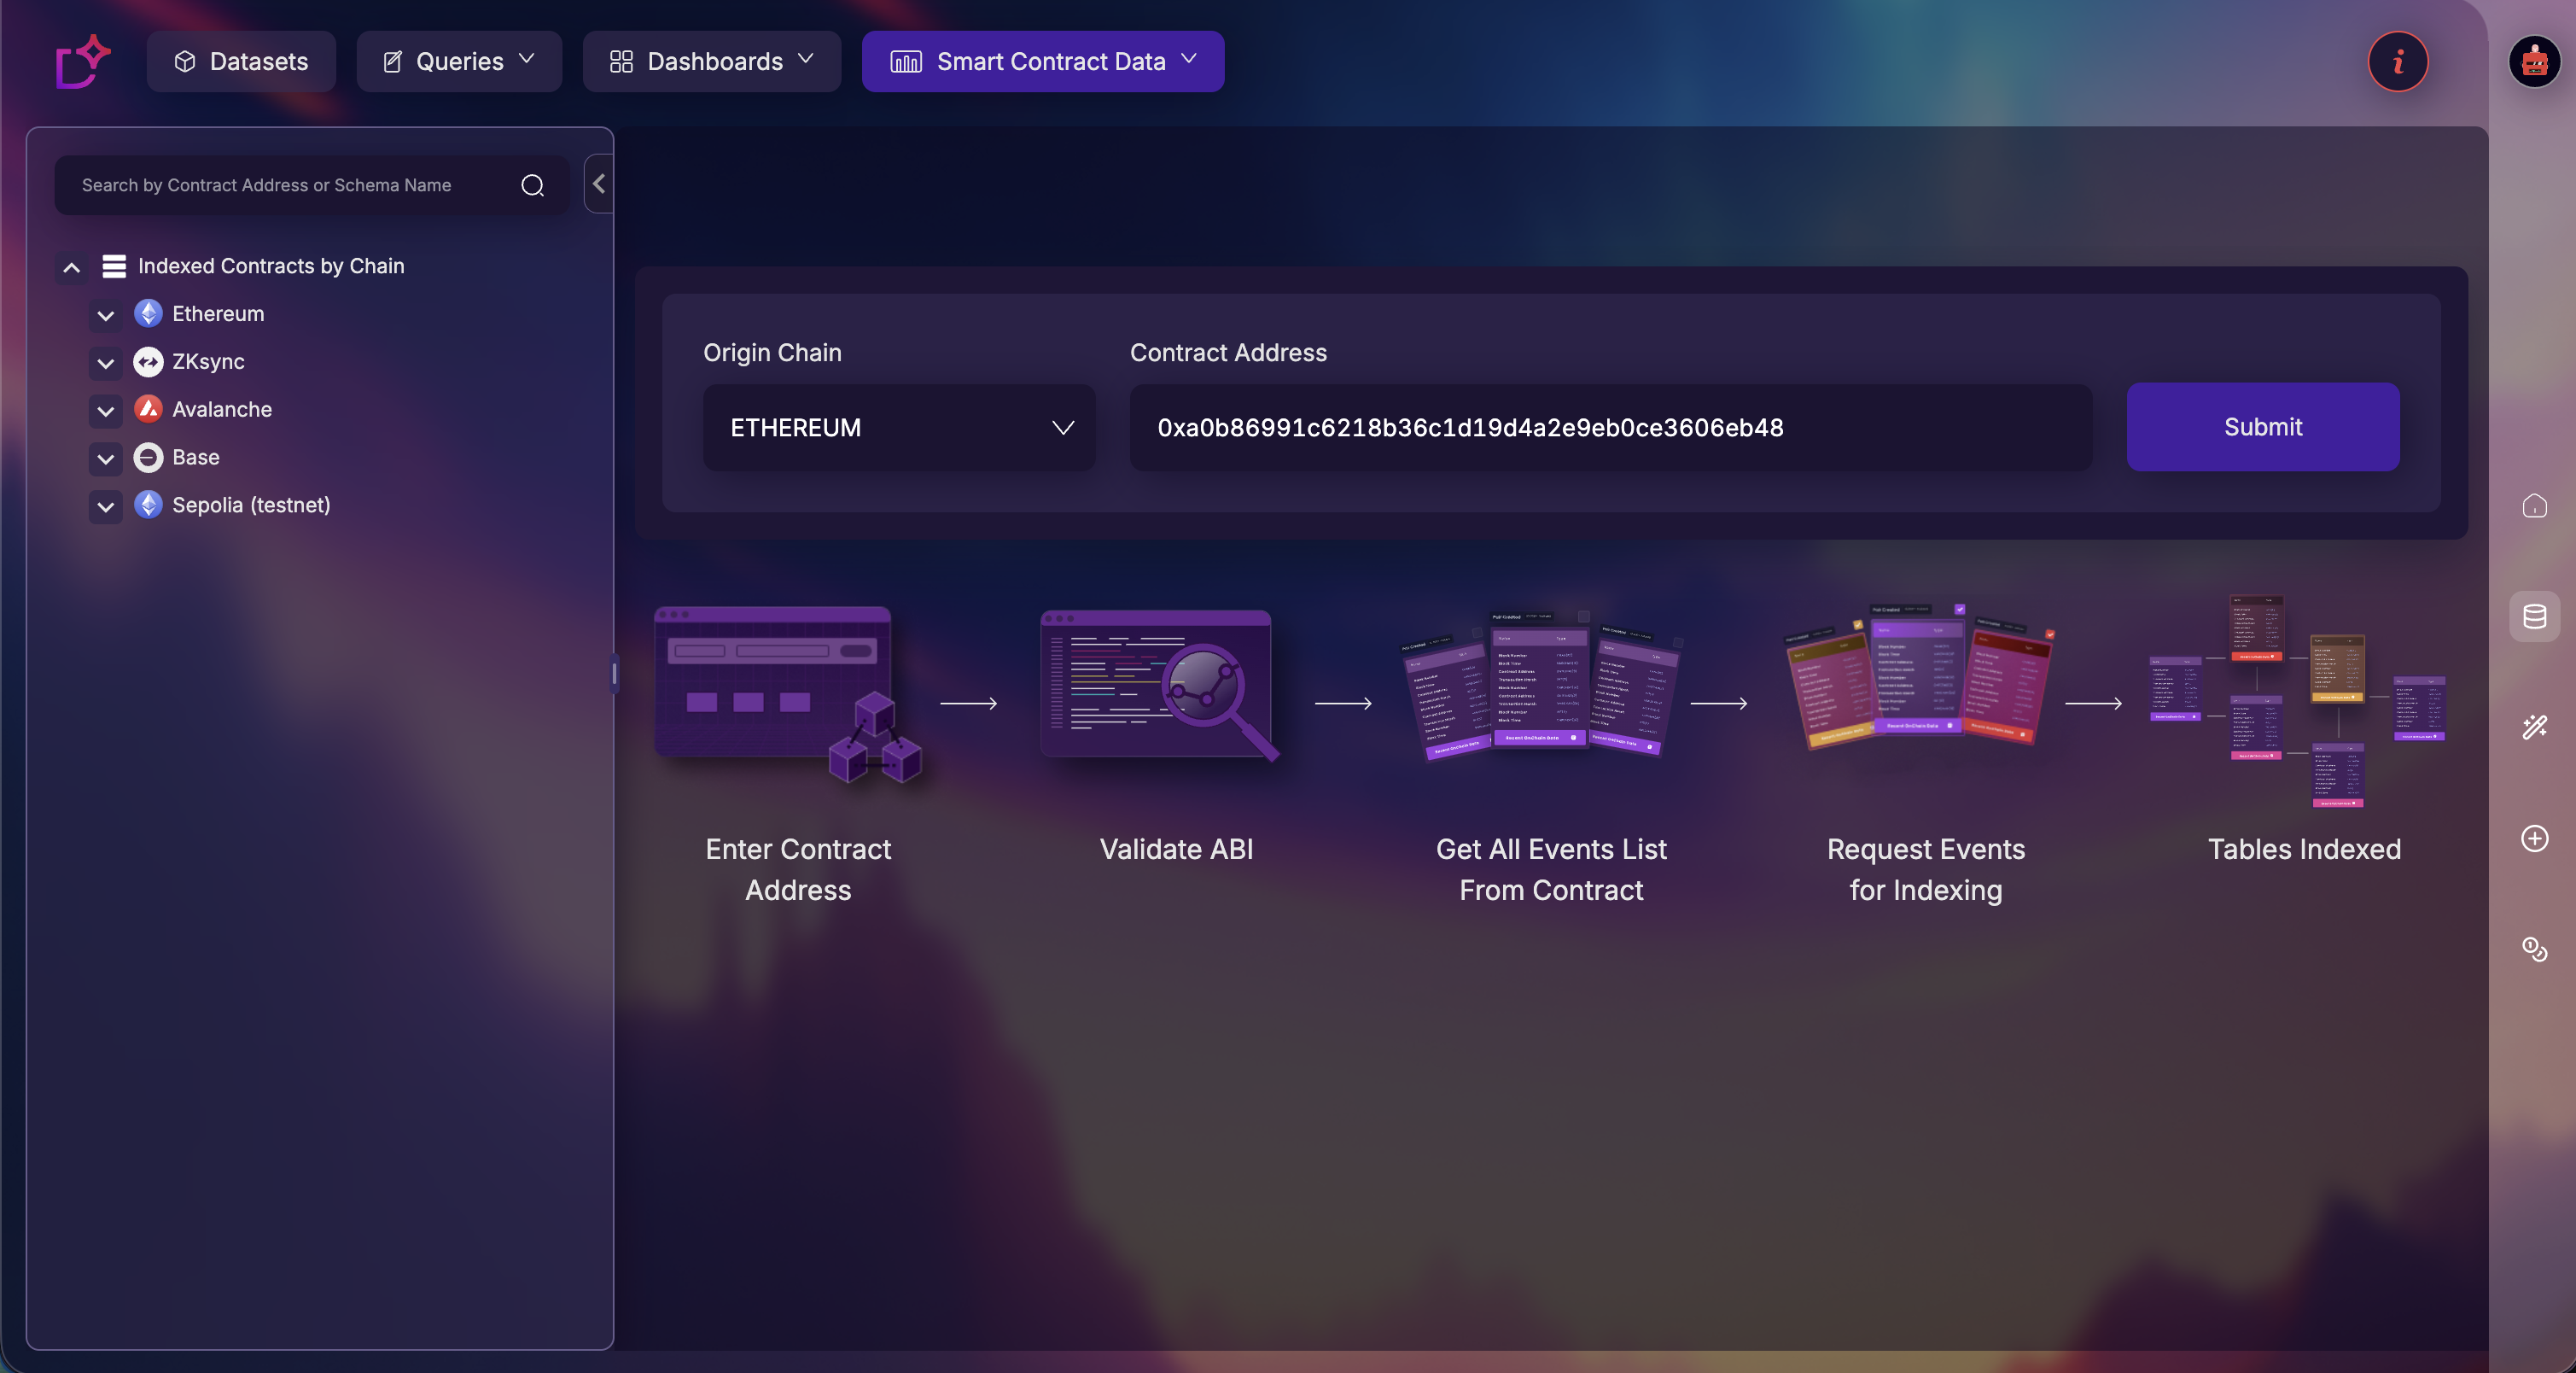Expand the Ethereum chain node

(x=105, y=315)
